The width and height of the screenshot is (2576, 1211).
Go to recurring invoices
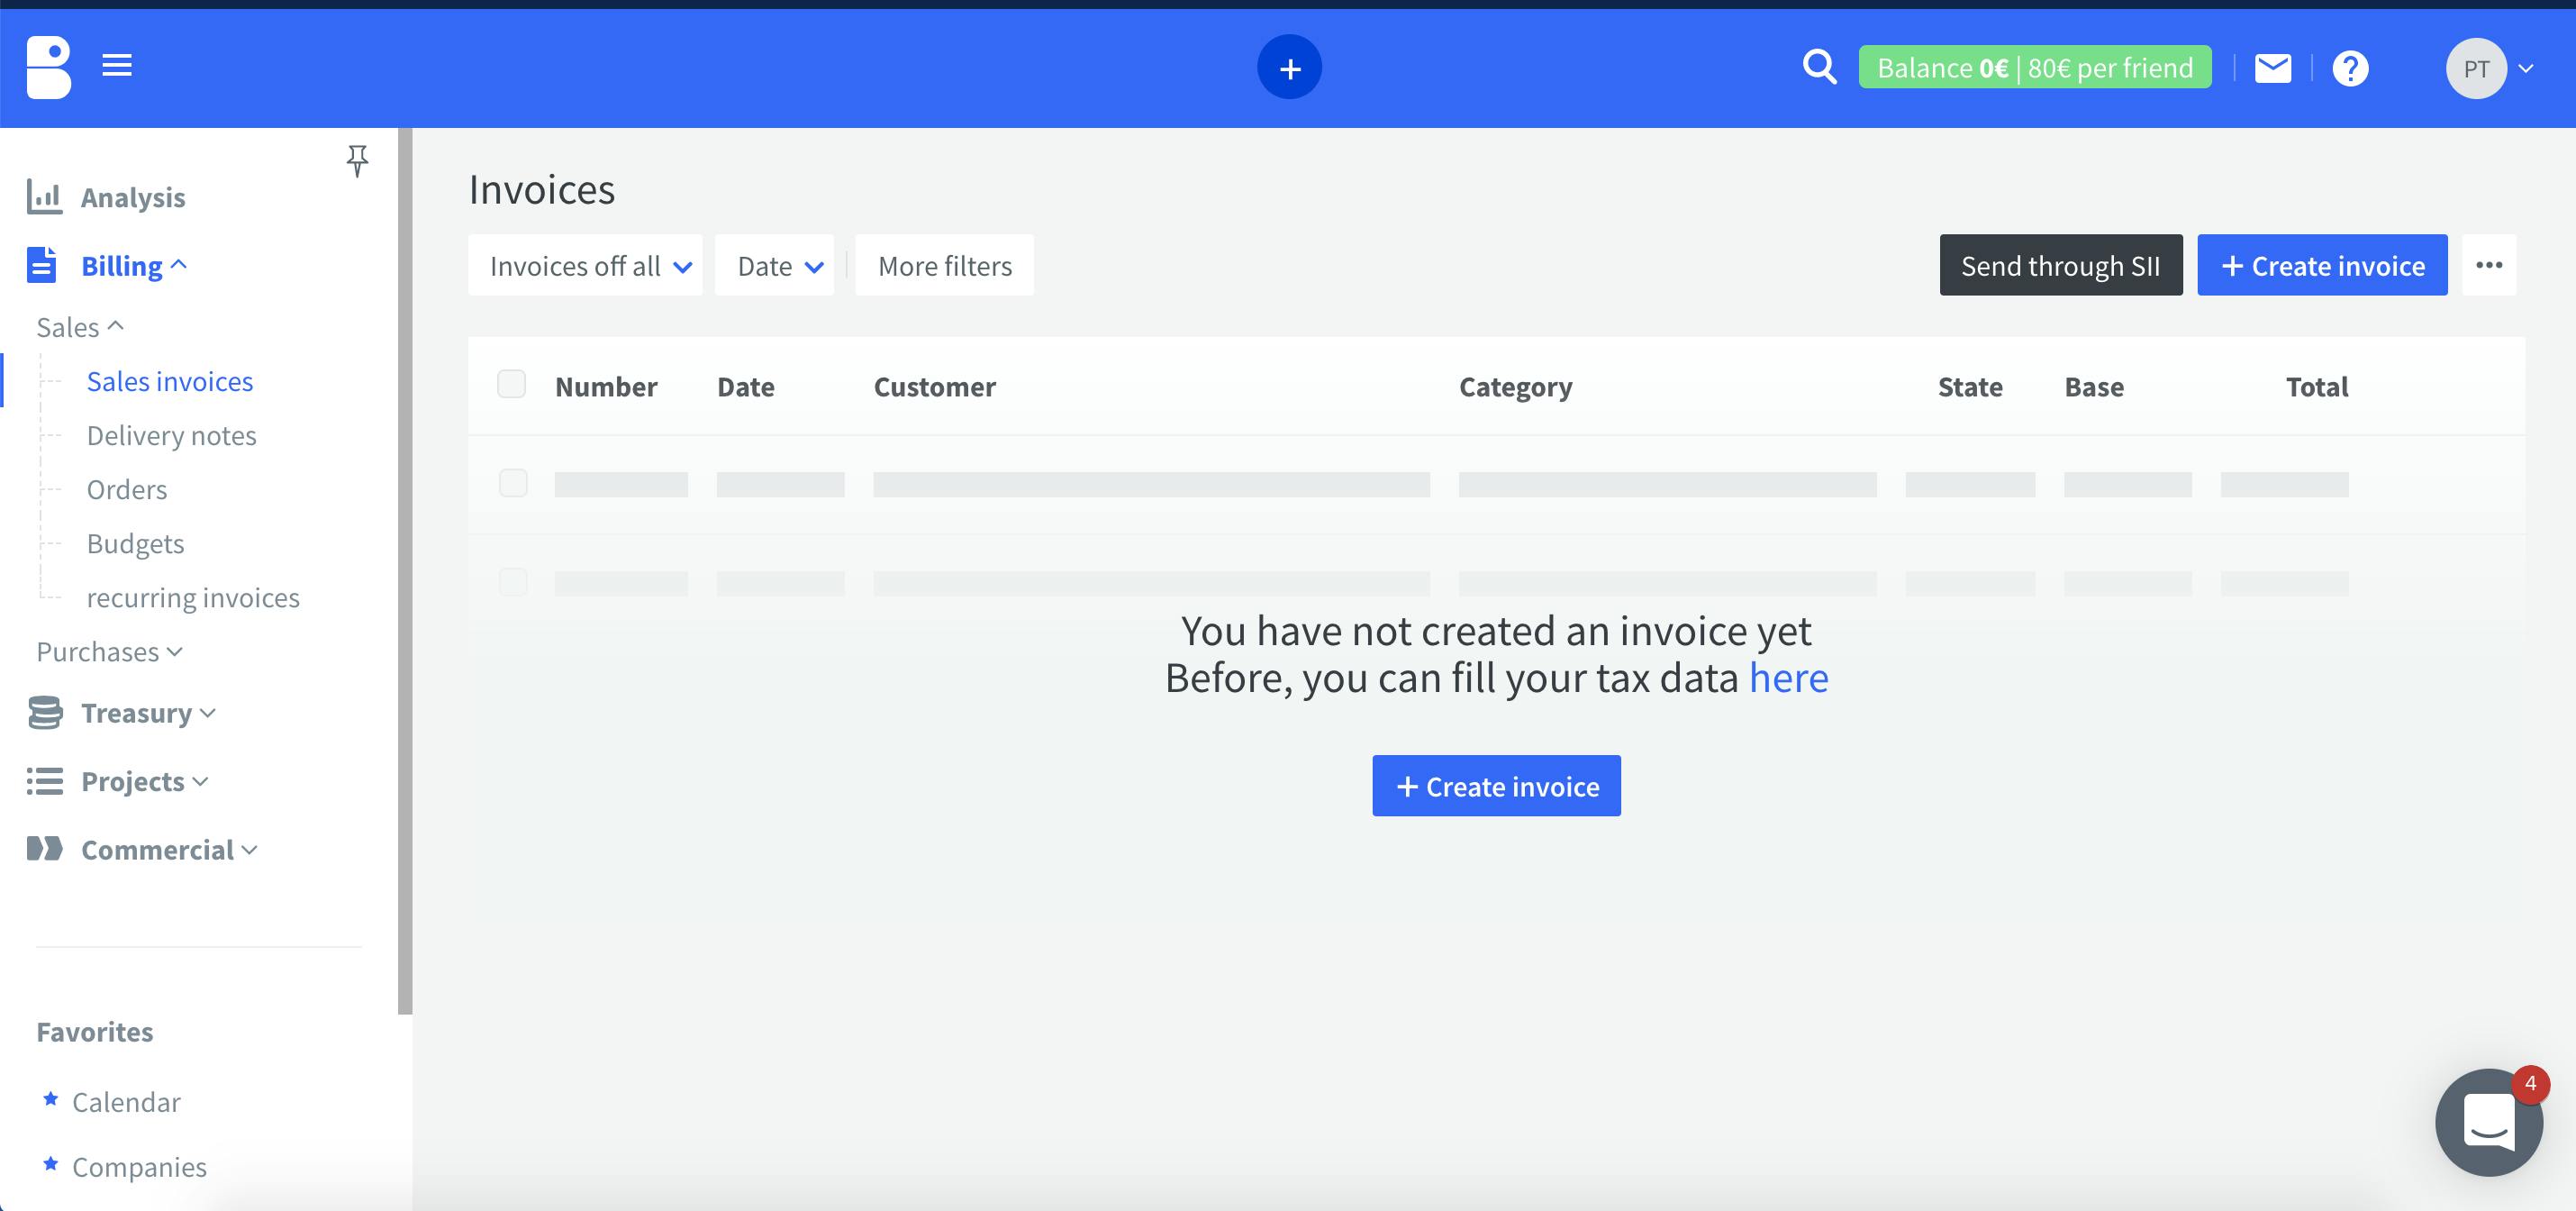click(193, 598)
